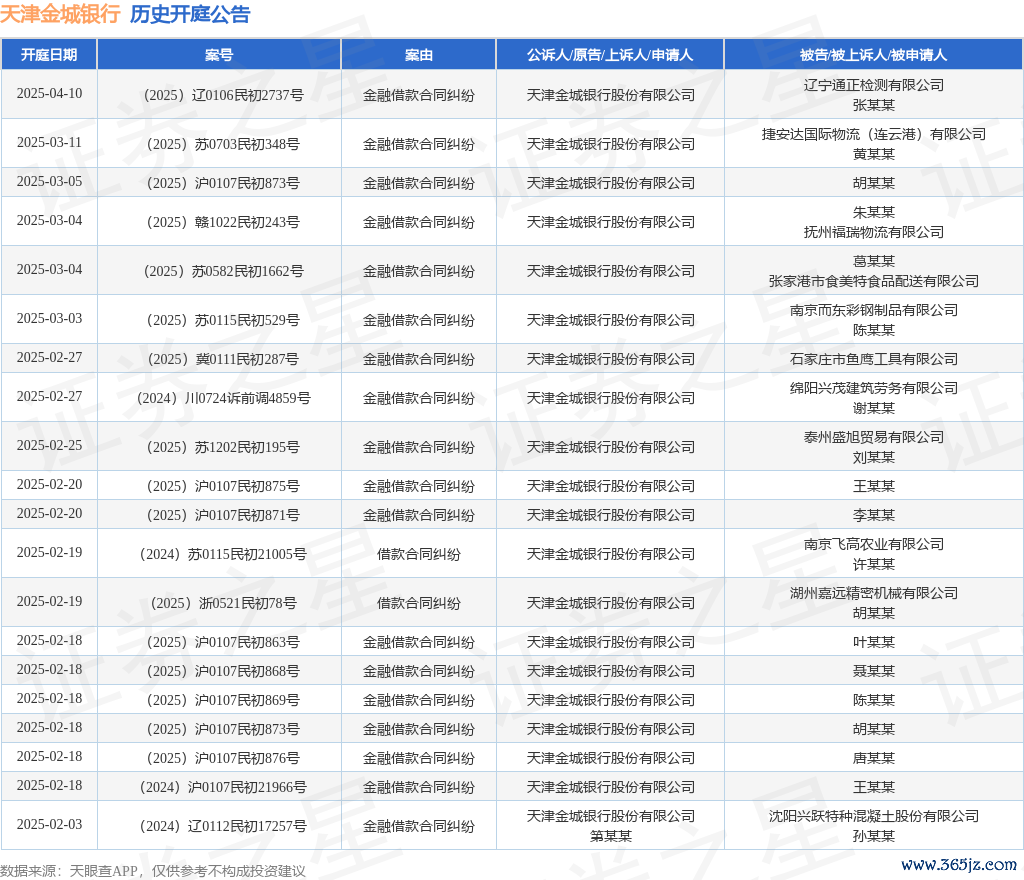Click case number 辽0112民初17257号
The image size is (1024, 880).
[223, 826]
